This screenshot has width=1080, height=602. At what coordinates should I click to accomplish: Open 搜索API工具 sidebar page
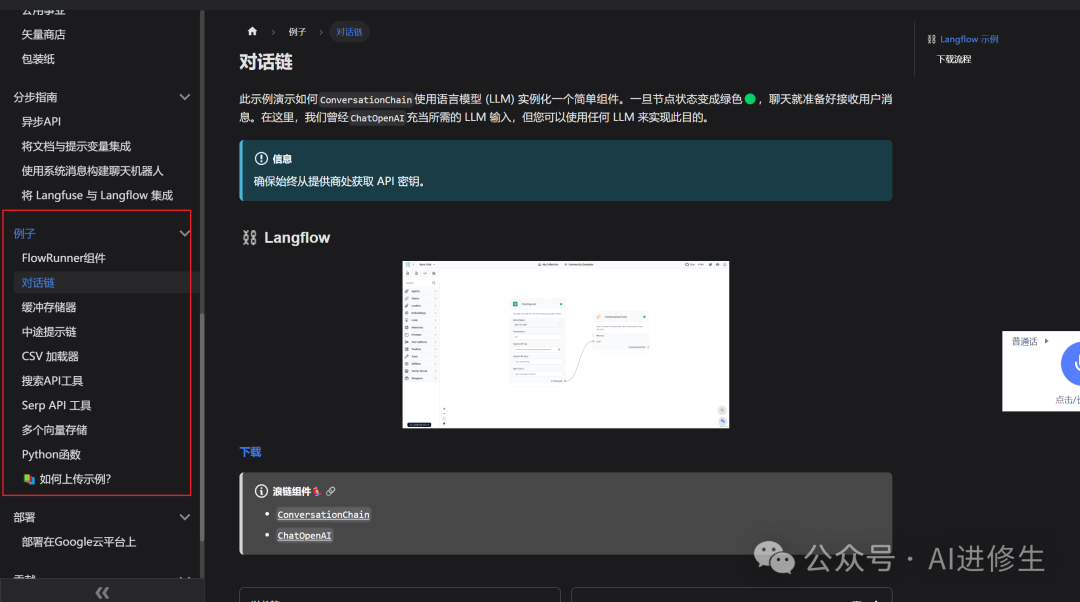[x=52, y=381]
